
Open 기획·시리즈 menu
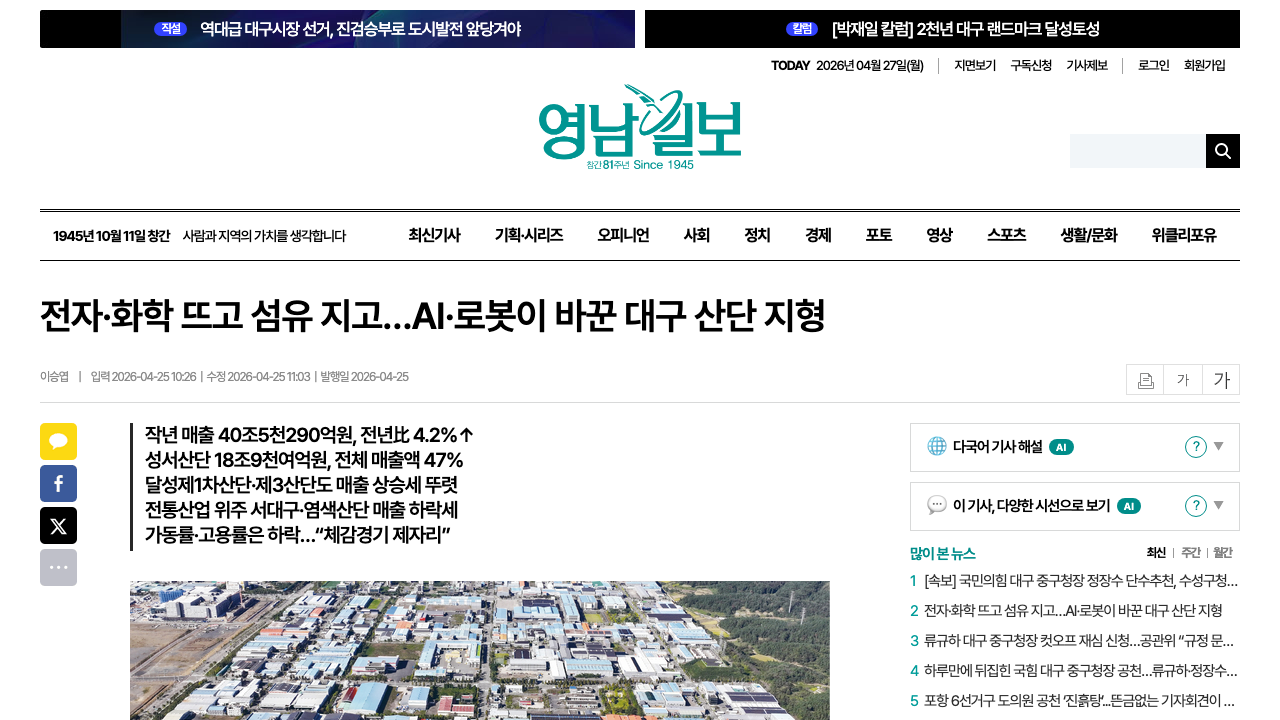click(x=529, y=236)
